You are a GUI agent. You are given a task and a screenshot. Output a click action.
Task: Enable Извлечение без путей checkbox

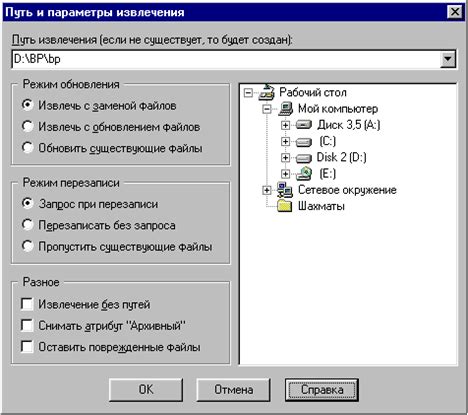pyautogui.click(x=27, y=304)
